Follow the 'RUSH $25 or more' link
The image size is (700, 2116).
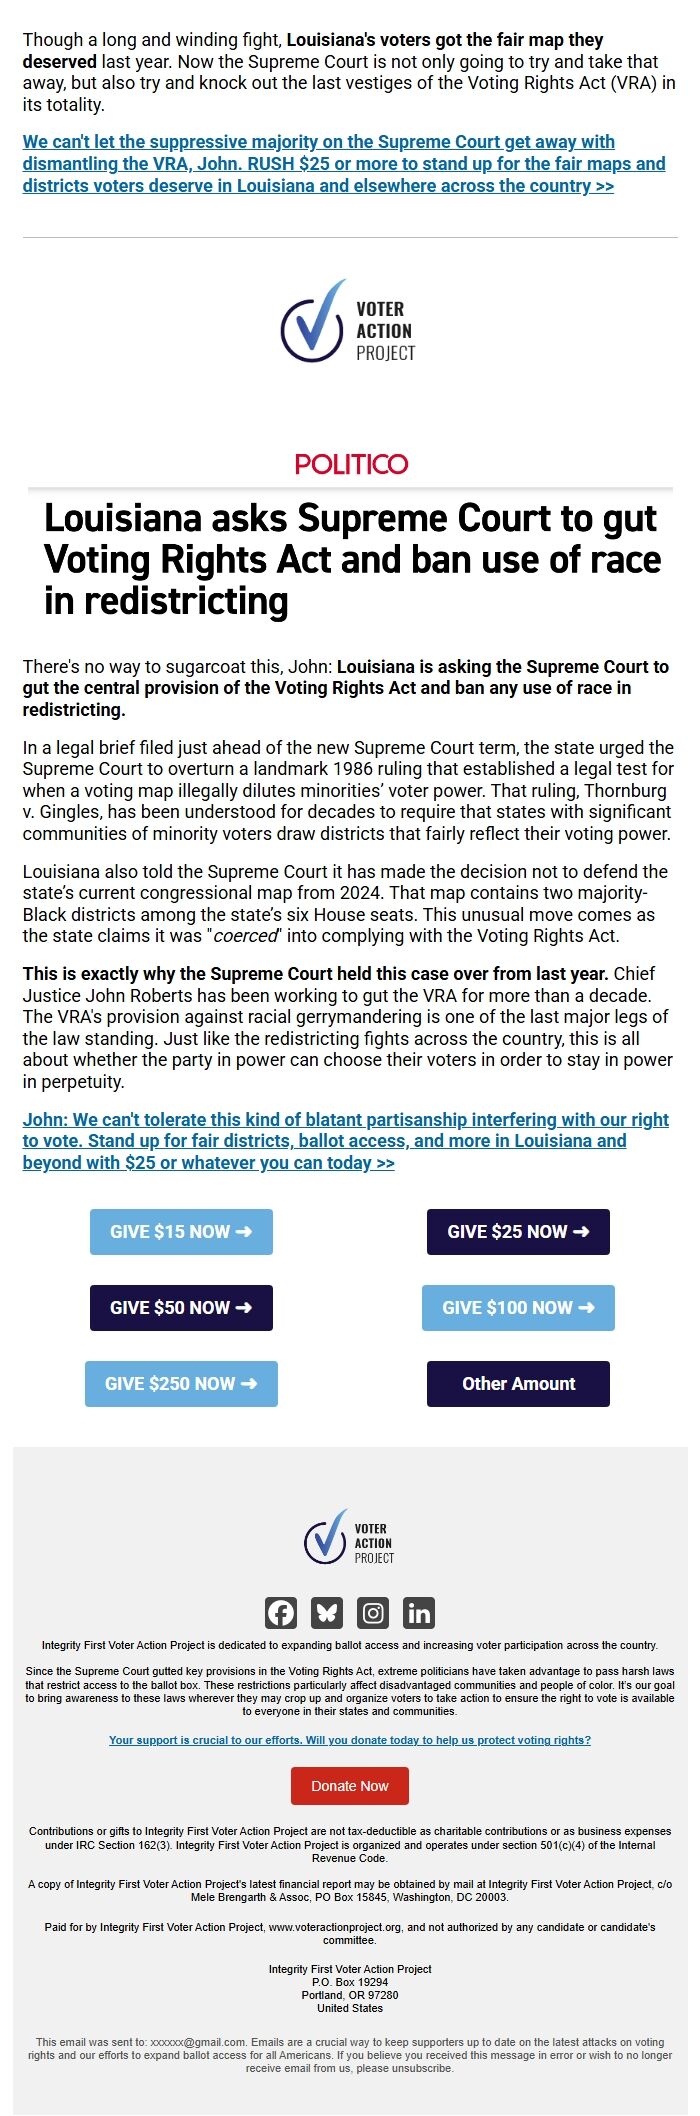343,164
